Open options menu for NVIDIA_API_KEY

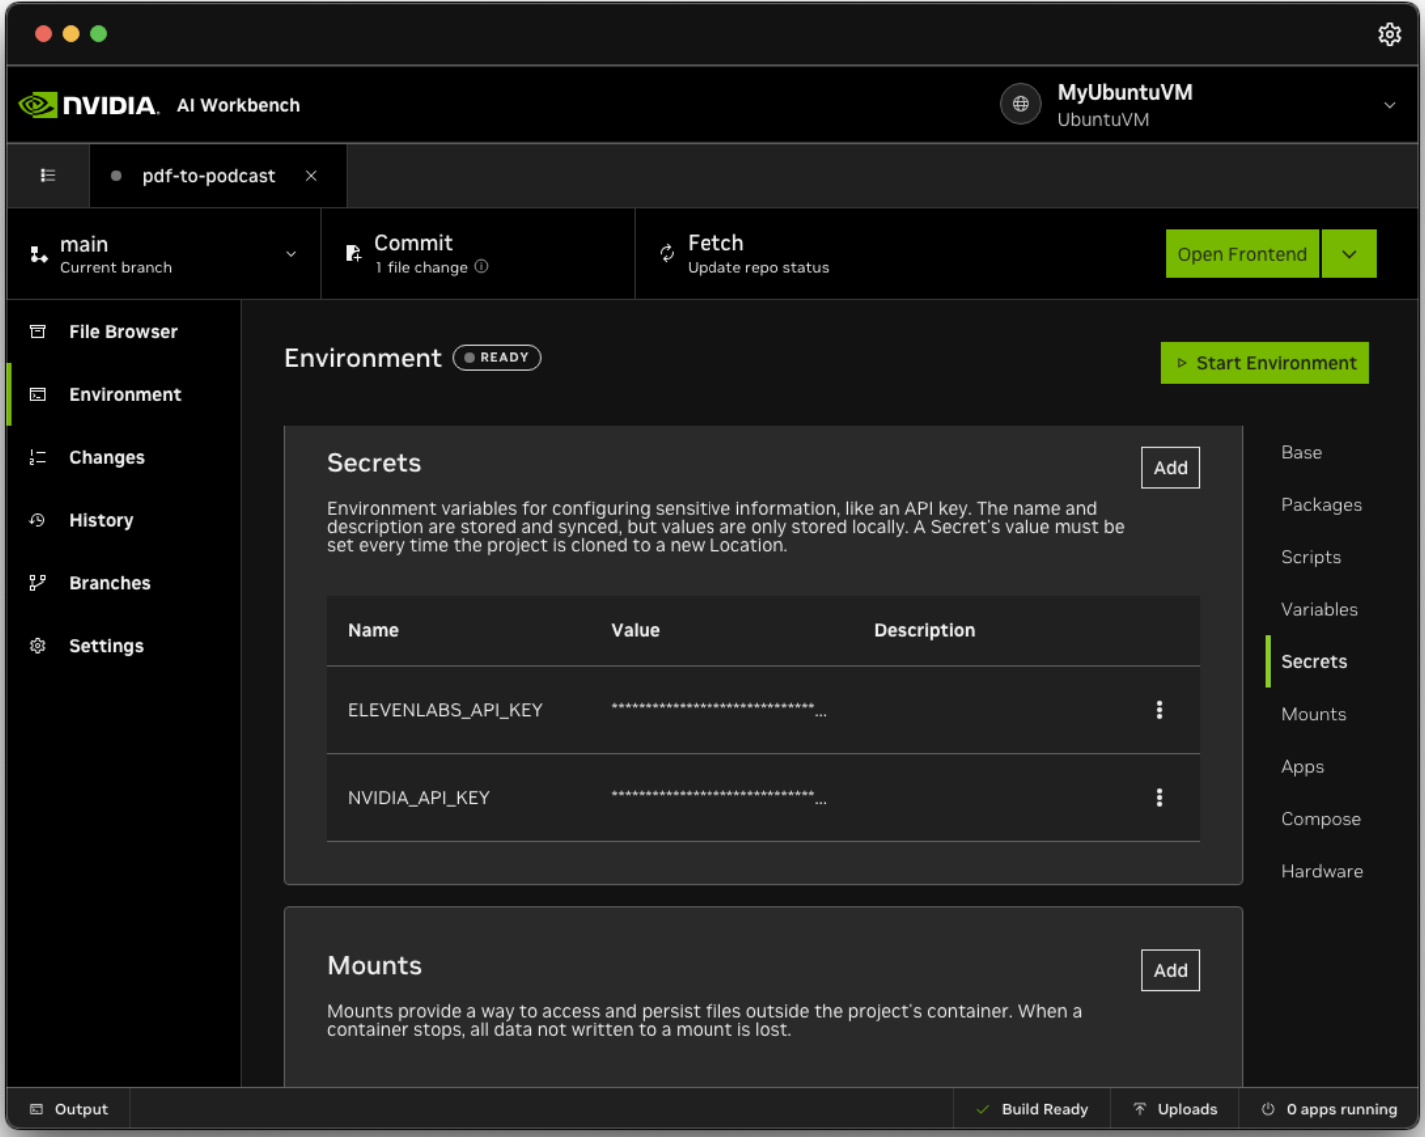tap(1159, 798)
